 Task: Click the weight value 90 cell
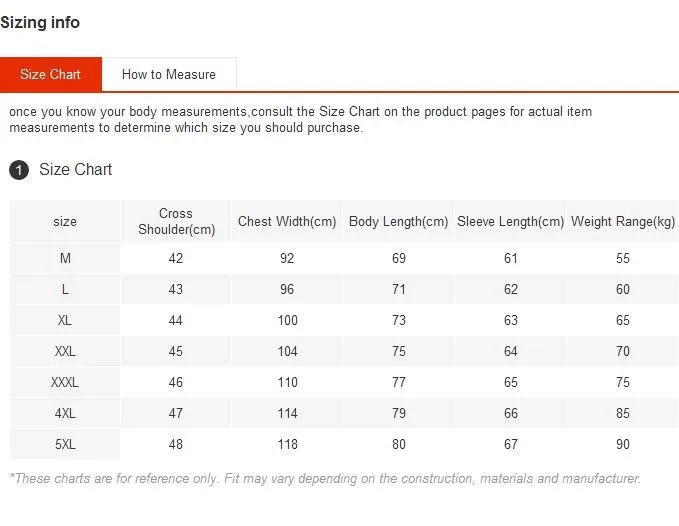point(623,444)
